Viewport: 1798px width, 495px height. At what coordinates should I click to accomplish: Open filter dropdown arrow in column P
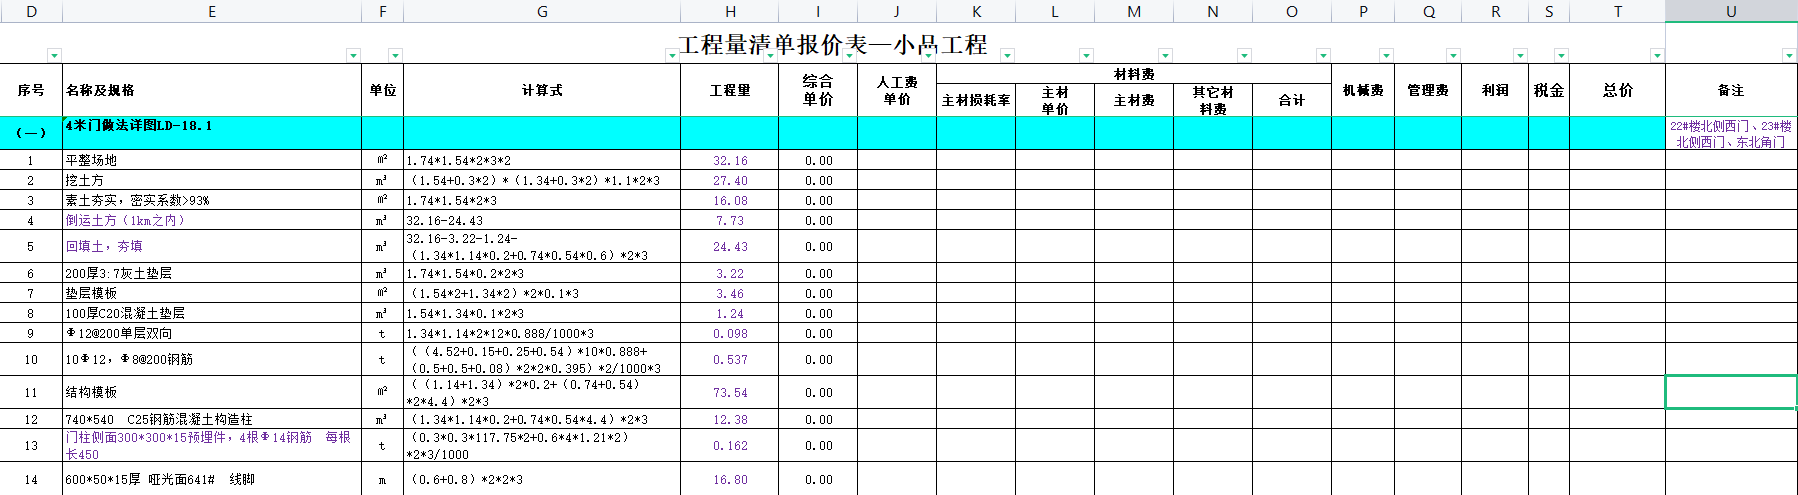coord(1386,56)
